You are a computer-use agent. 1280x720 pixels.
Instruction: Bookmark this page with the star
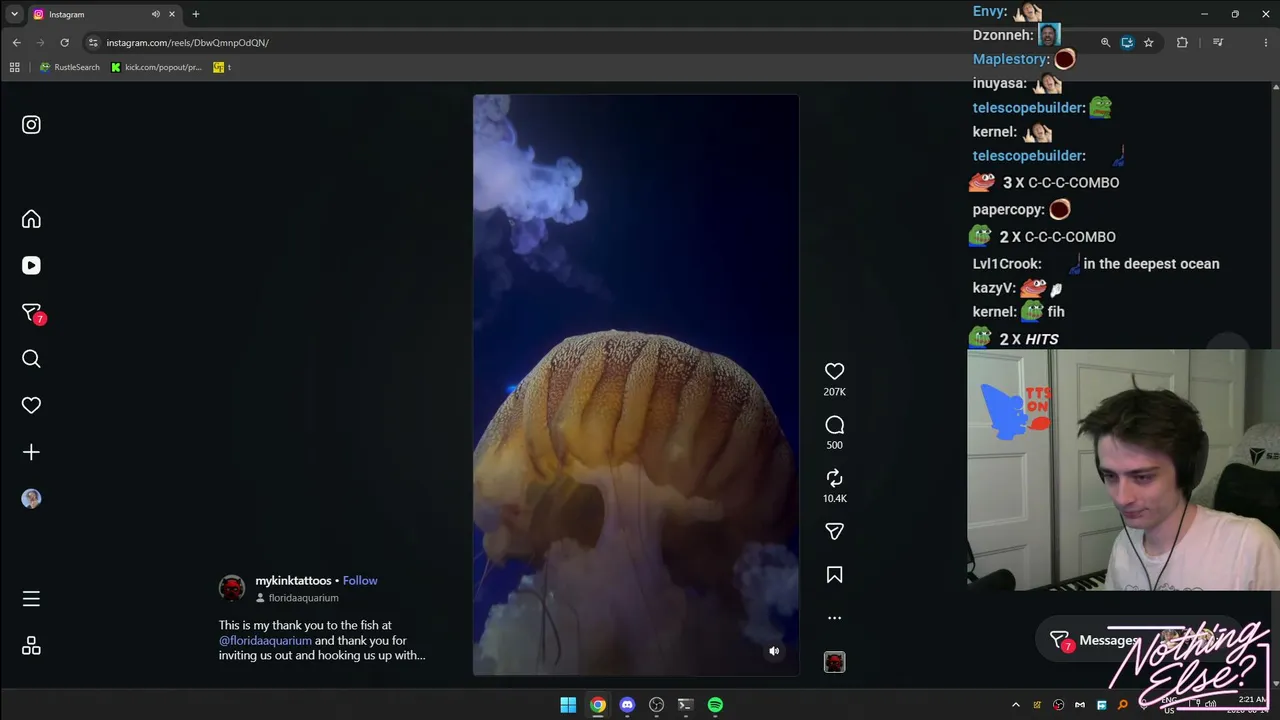click(1149, 43)
